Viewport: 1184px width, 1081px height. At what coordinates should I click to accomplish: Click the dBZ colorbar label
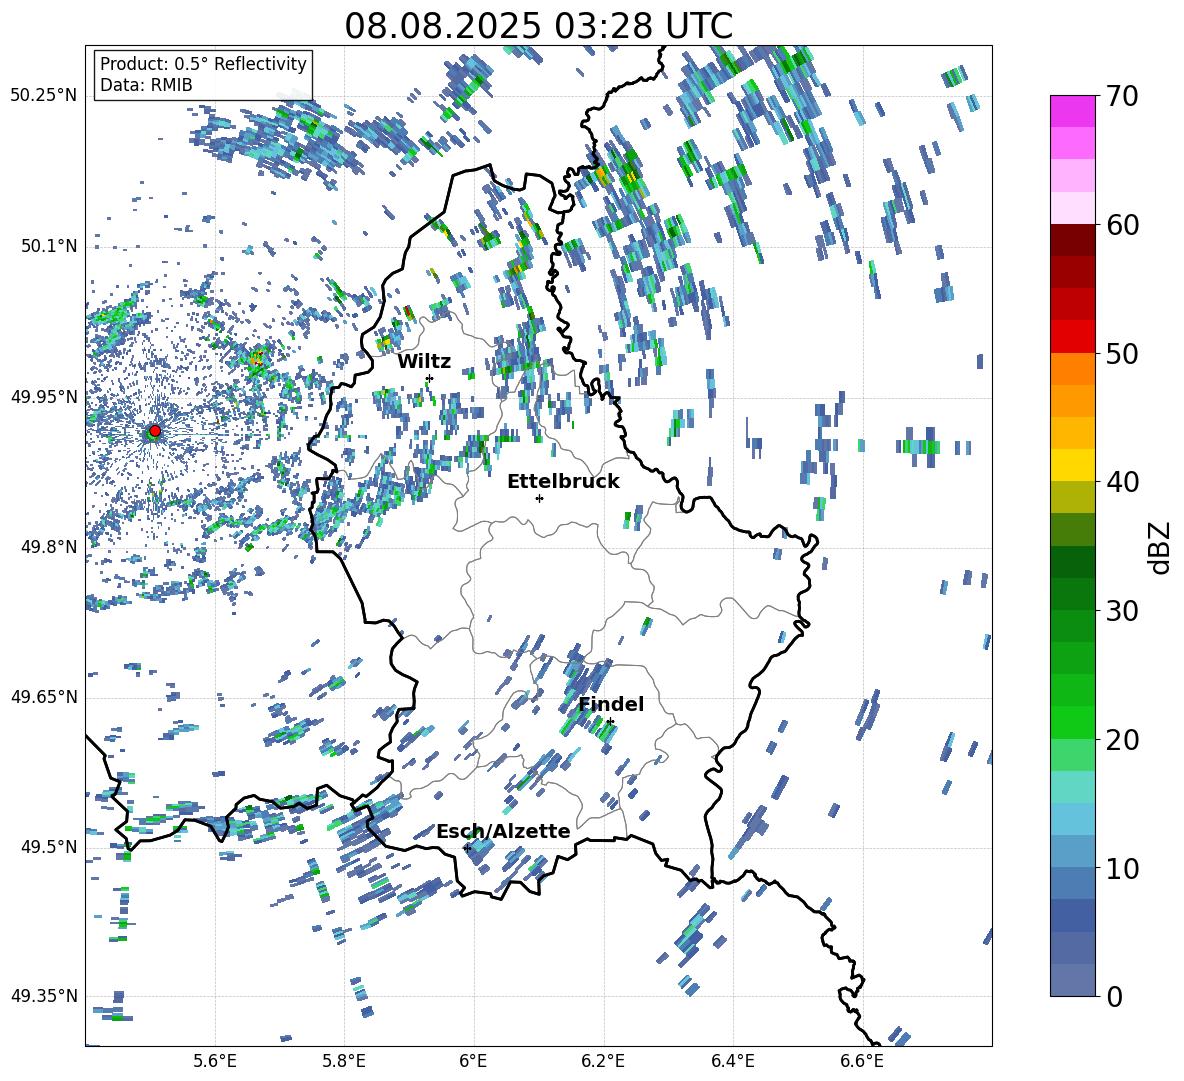1161,547
